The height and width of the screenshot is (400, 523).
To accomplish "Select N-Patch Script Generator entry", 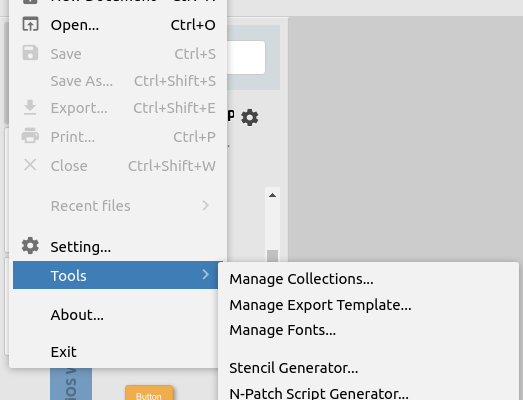I will point(319,393).
